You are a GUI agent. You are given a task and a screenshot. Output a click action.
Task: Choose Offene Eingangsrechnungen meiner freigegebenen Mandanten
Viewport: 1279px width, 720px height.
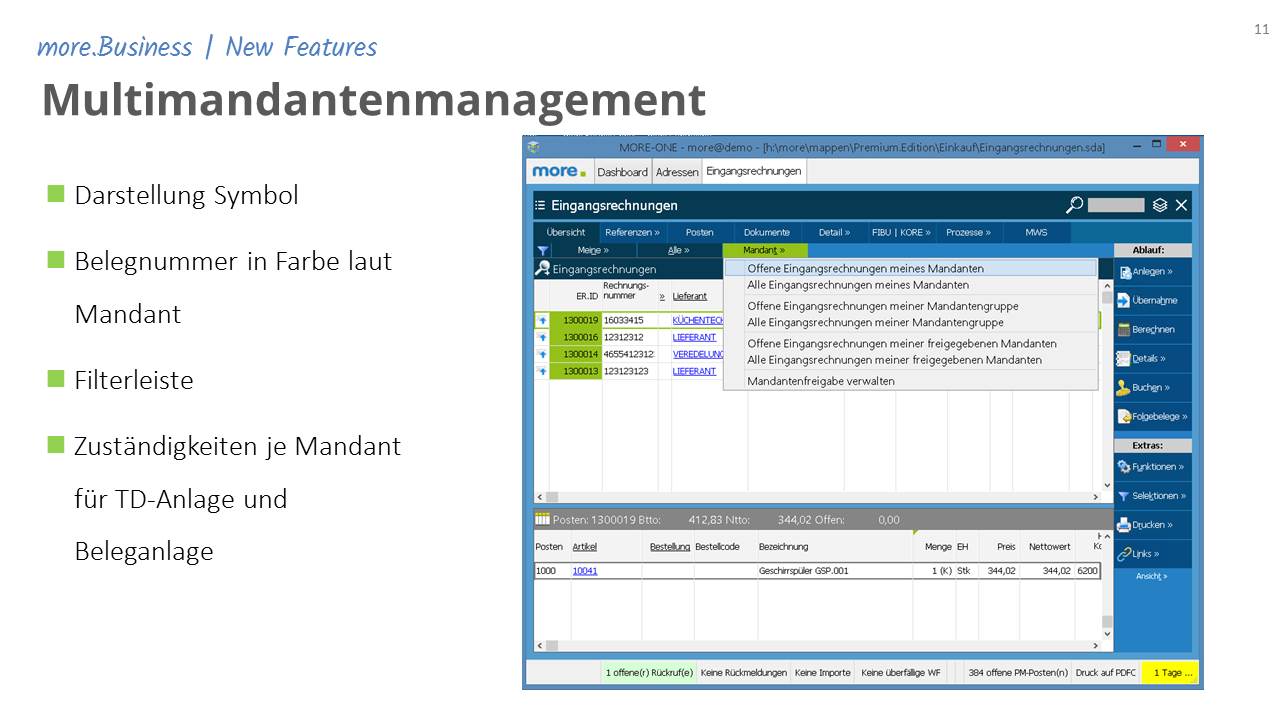910,343
